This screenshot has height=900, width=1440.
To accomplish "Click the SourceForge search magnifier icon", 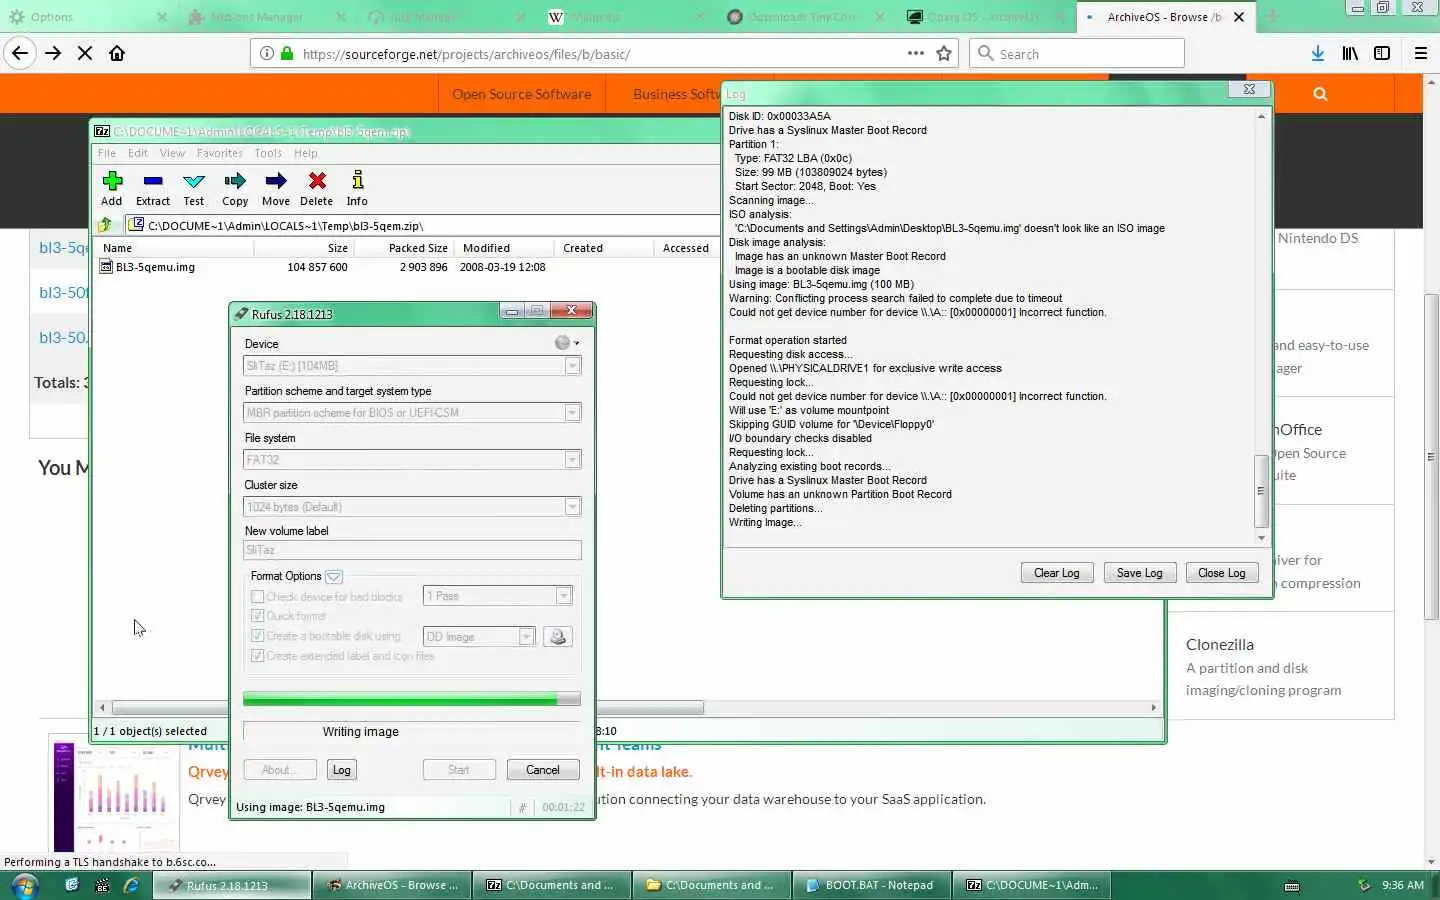I will click(1320, 94).
